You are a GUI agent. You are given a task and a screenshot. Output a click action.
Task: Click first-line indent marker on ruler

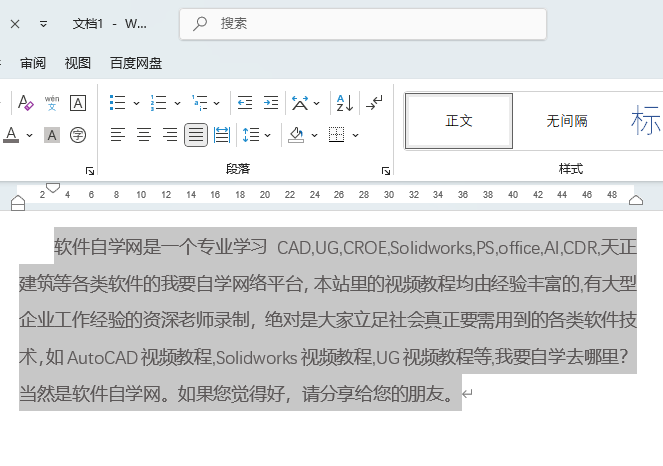coord(53,187)
